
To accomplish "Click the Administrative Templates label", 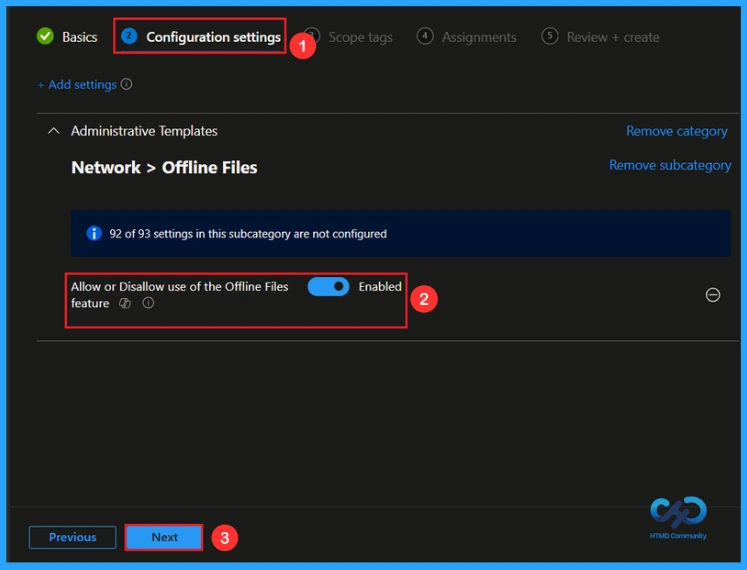I will coord(144,131).
